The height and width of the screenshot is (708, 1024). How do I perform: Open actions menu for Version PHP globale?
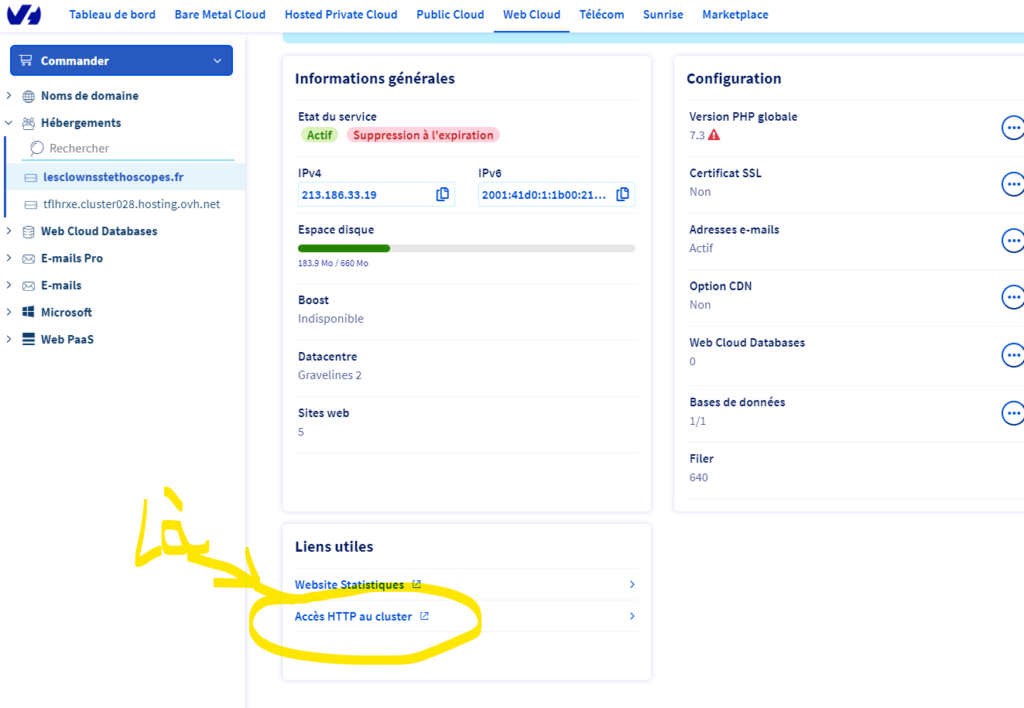pos(1012,127)
